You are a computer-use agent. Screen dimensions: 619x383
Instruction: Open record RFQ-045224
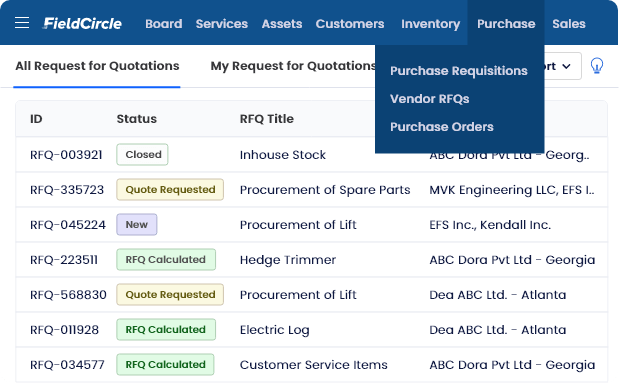coord(68,225)
